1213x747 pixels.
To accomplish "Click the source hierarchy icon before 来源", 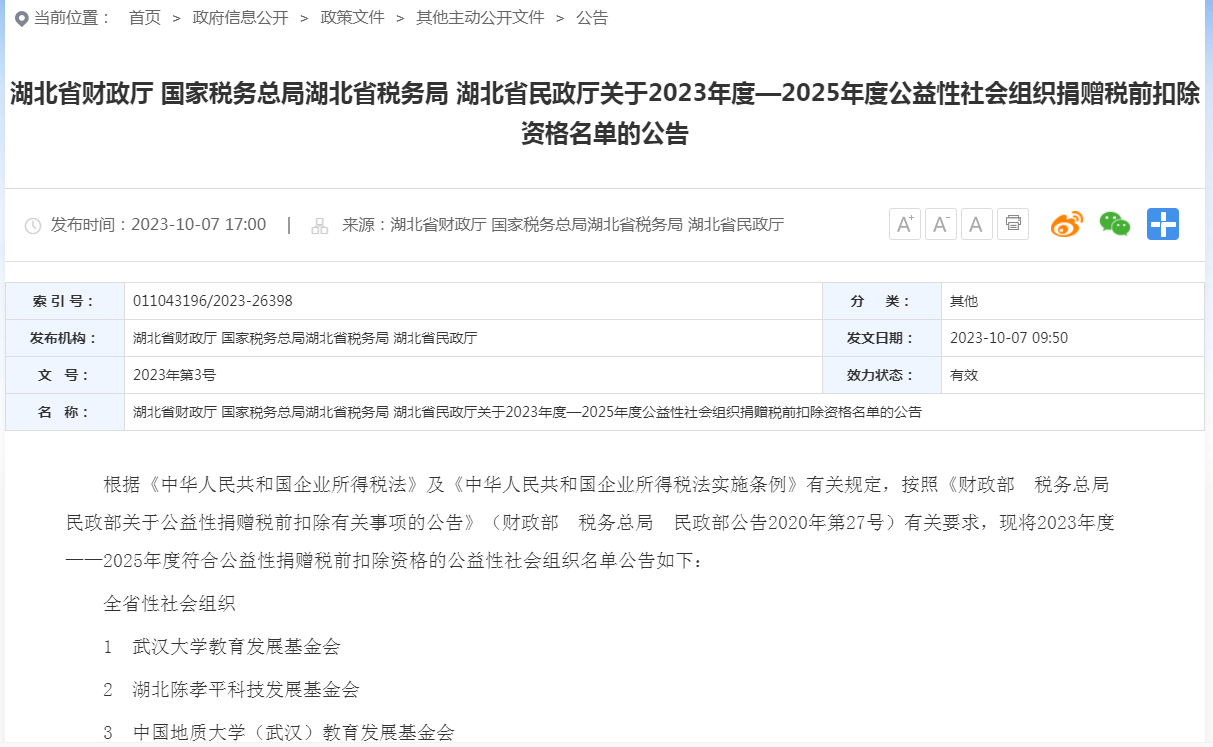I will (320, 226).
